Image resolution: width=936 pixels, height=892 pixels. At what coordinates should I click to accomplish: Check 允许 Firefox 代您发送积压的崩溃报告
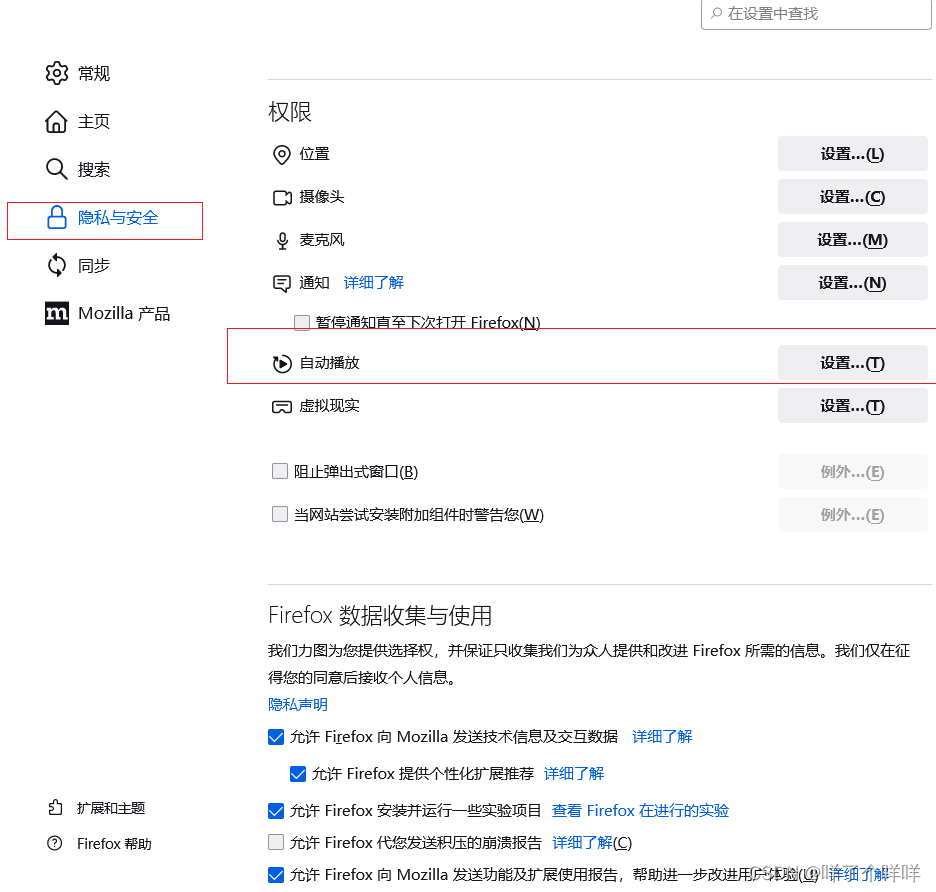pyautogui.click(x=276, y=842)
